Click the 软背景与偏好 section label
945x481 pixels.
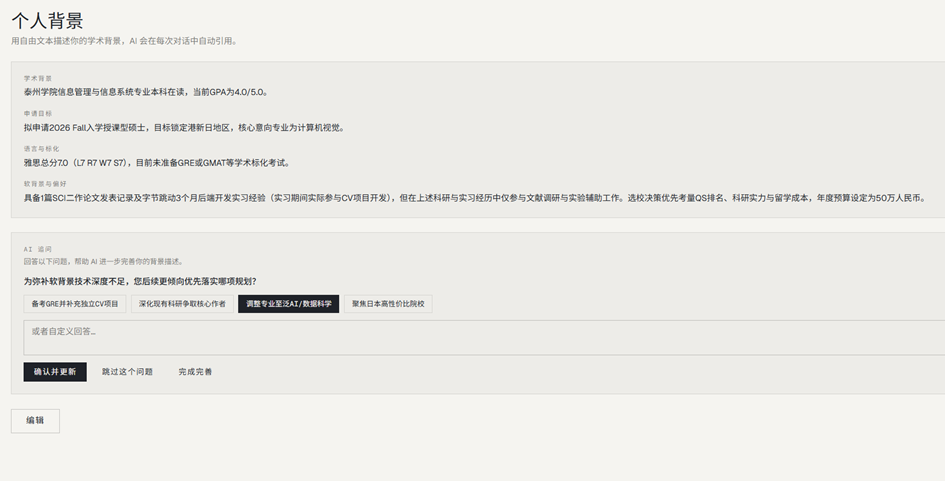point(45,183)
